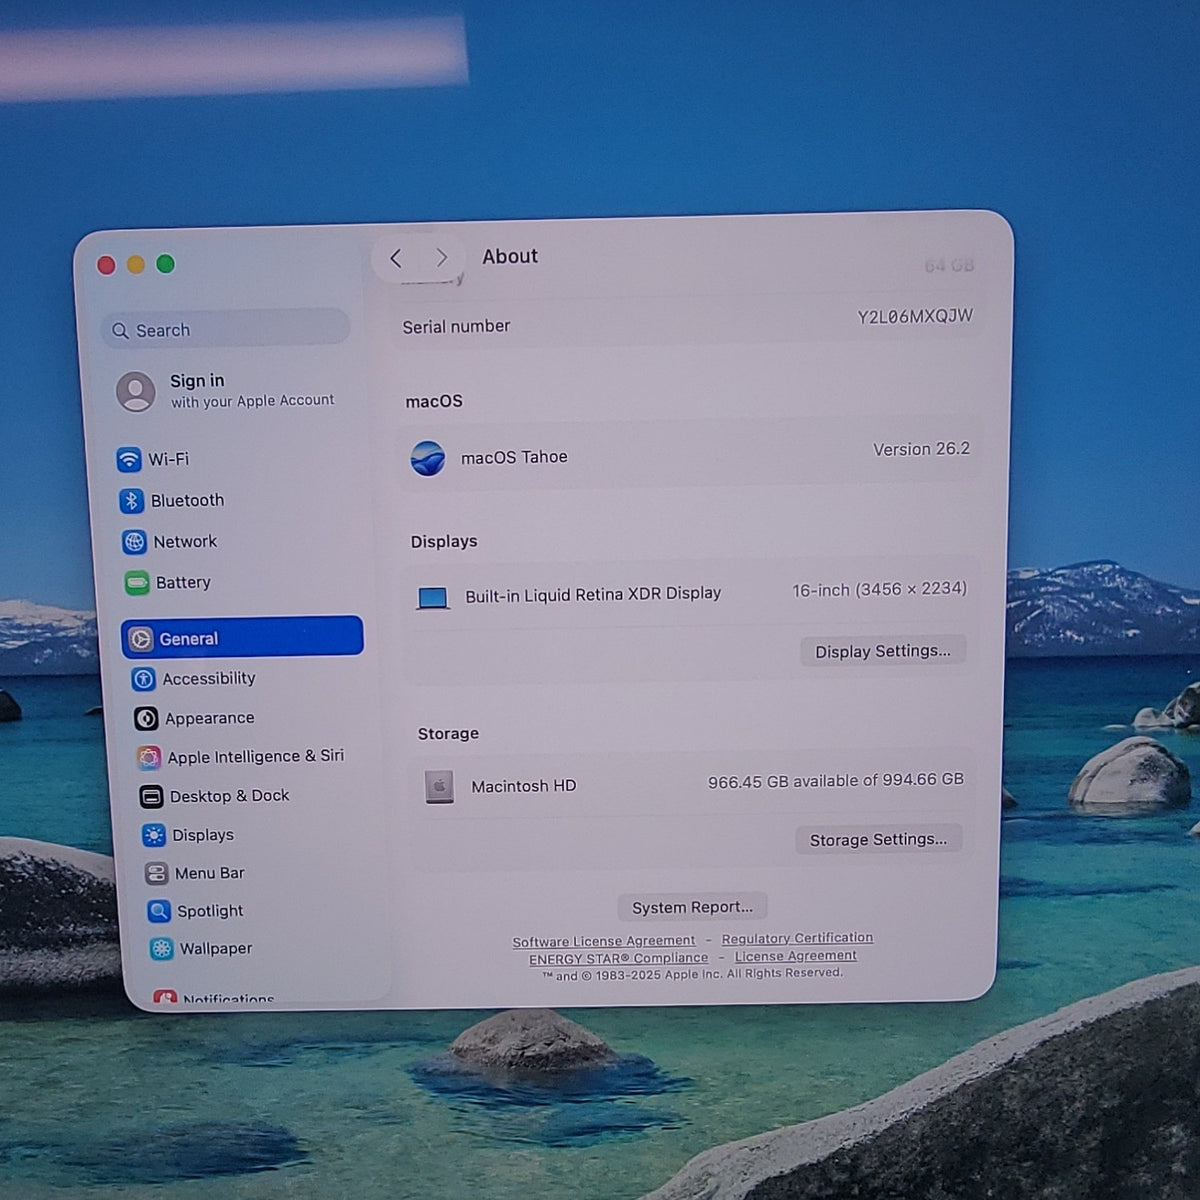Click the built-in display laptop icon
The image size is (1200, 1200).
coord(432,598)
